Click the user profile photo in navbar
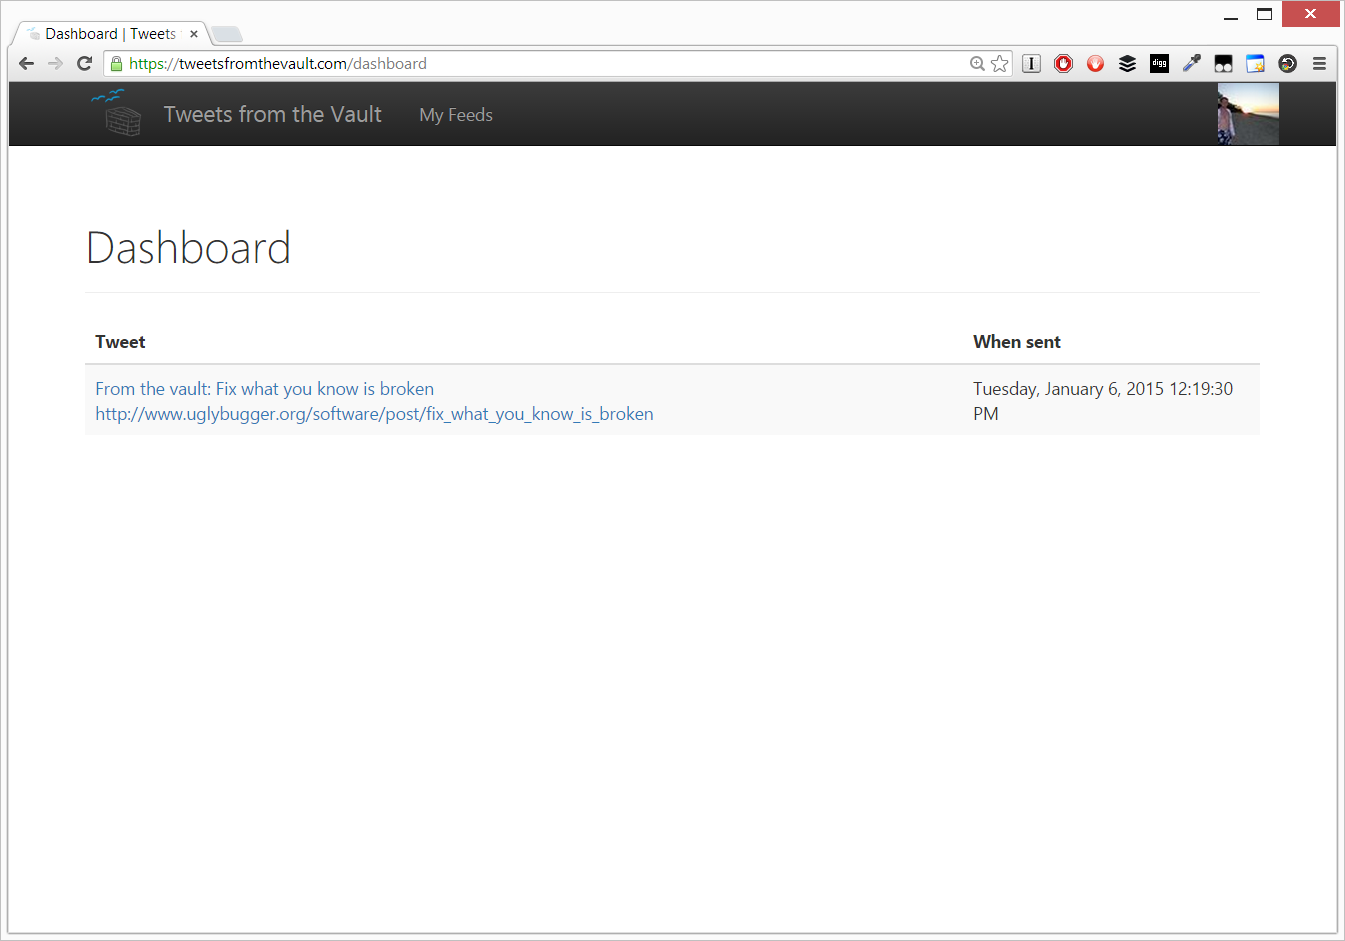The height and width of the screenshot is (941, 1345). pos(1247,114)
